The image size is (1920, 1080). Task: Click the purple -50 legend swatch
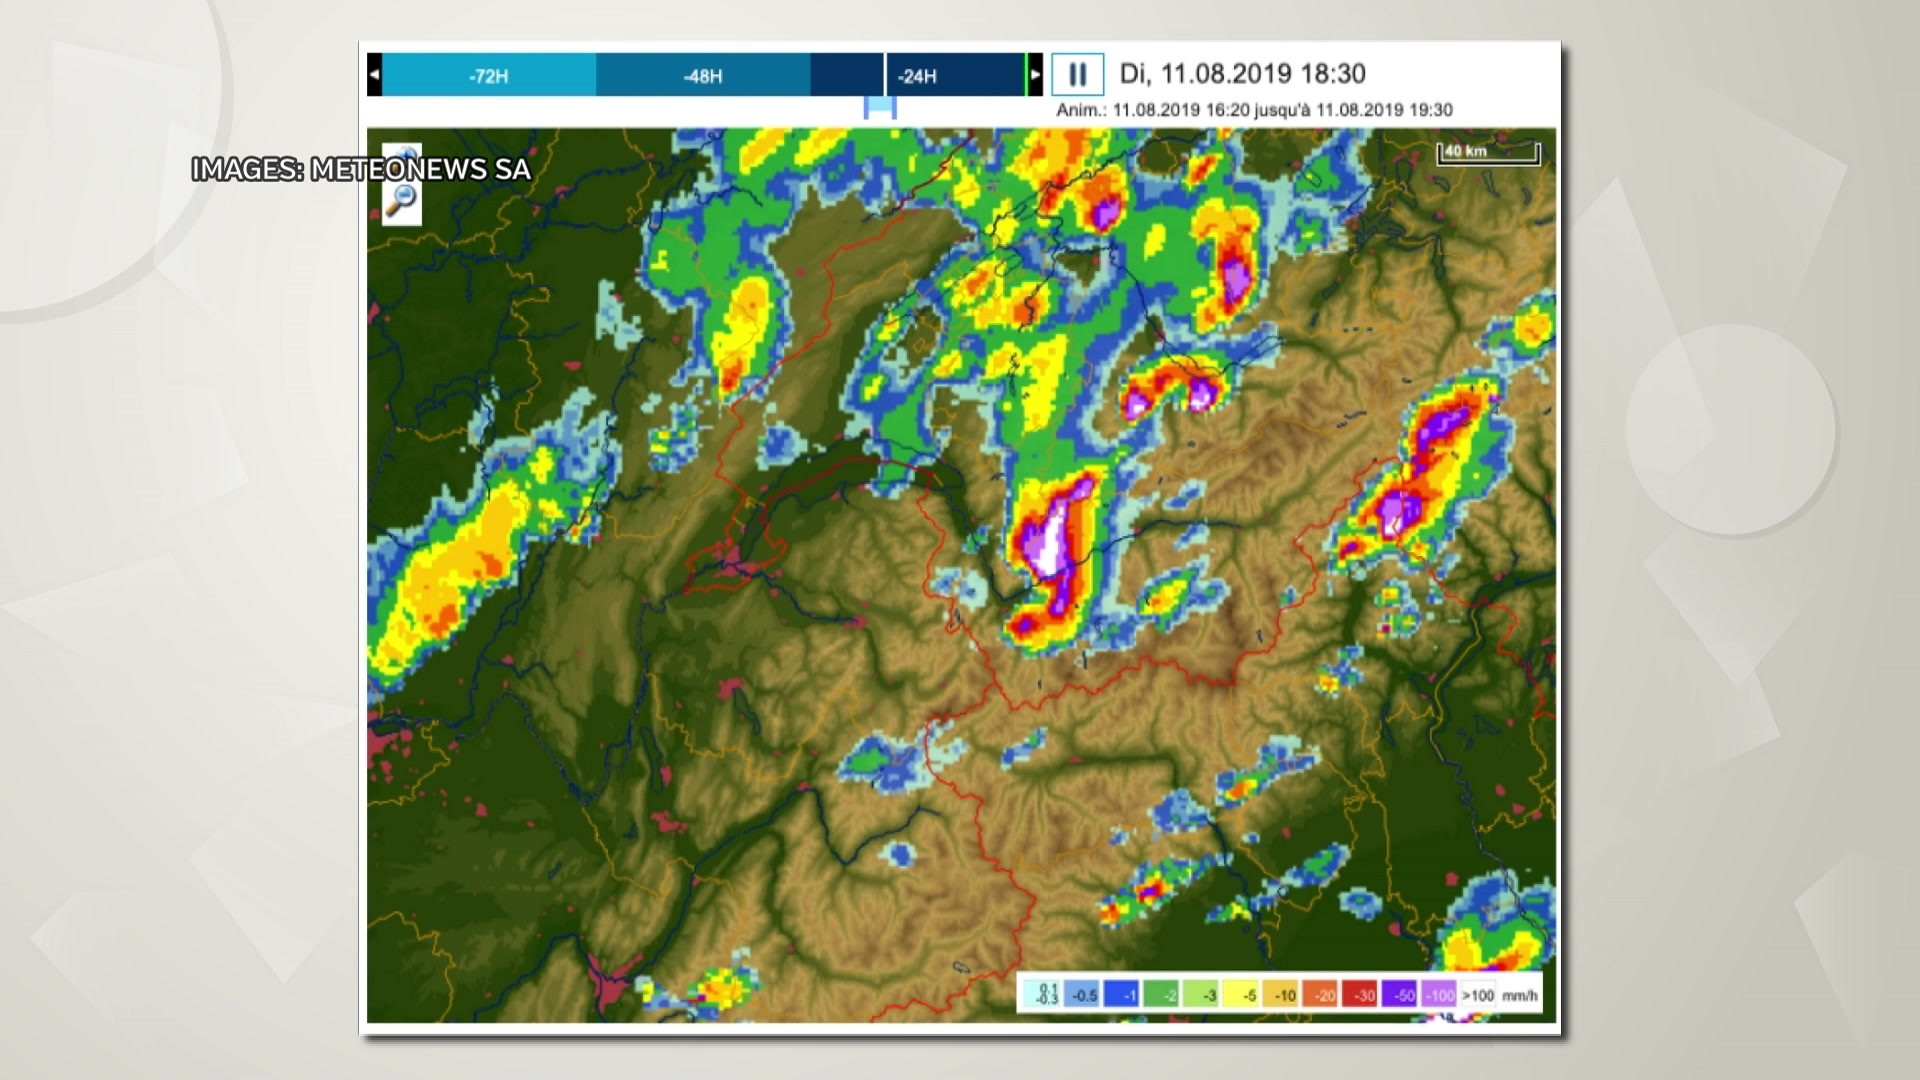pos(1399,993)
